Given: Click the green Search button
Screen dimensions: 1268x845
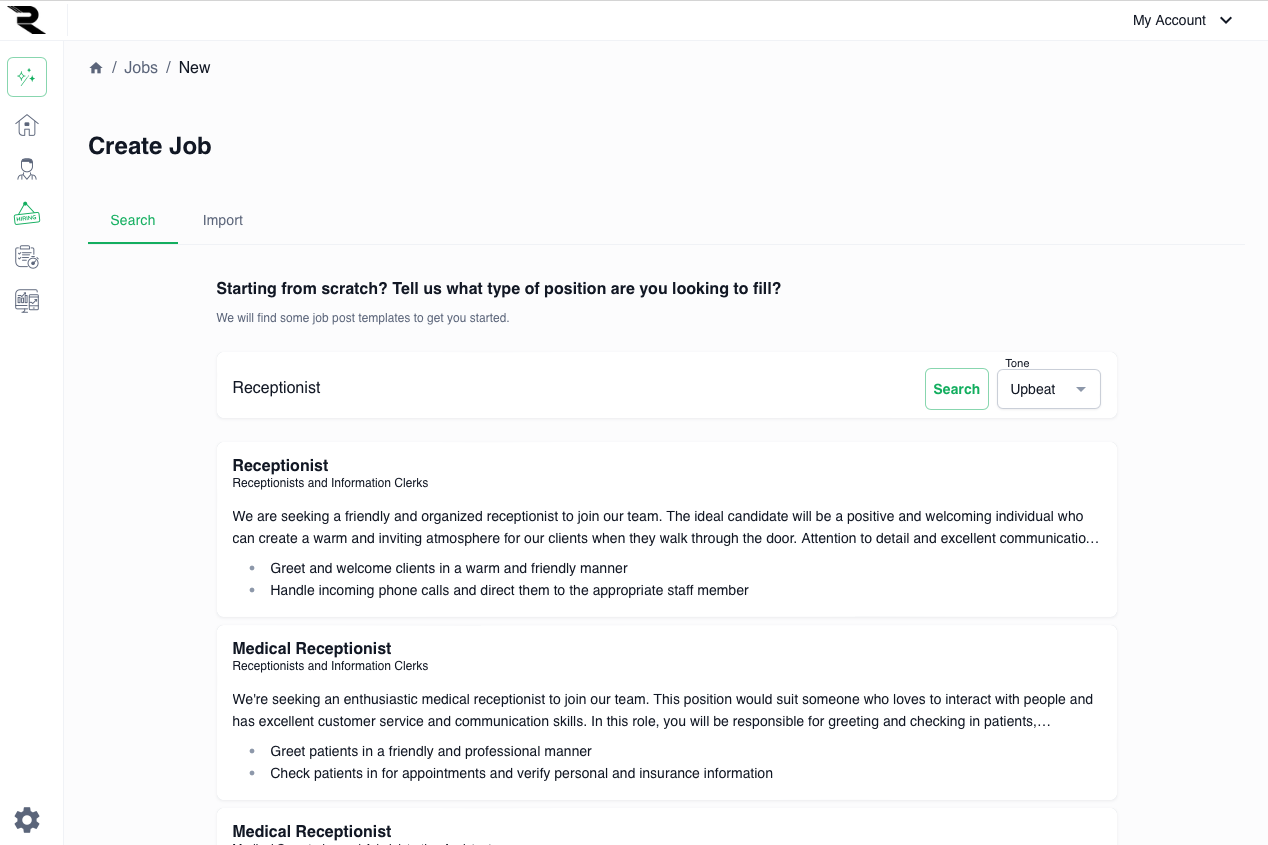Looking at the screenshot, I should (956, 389).
